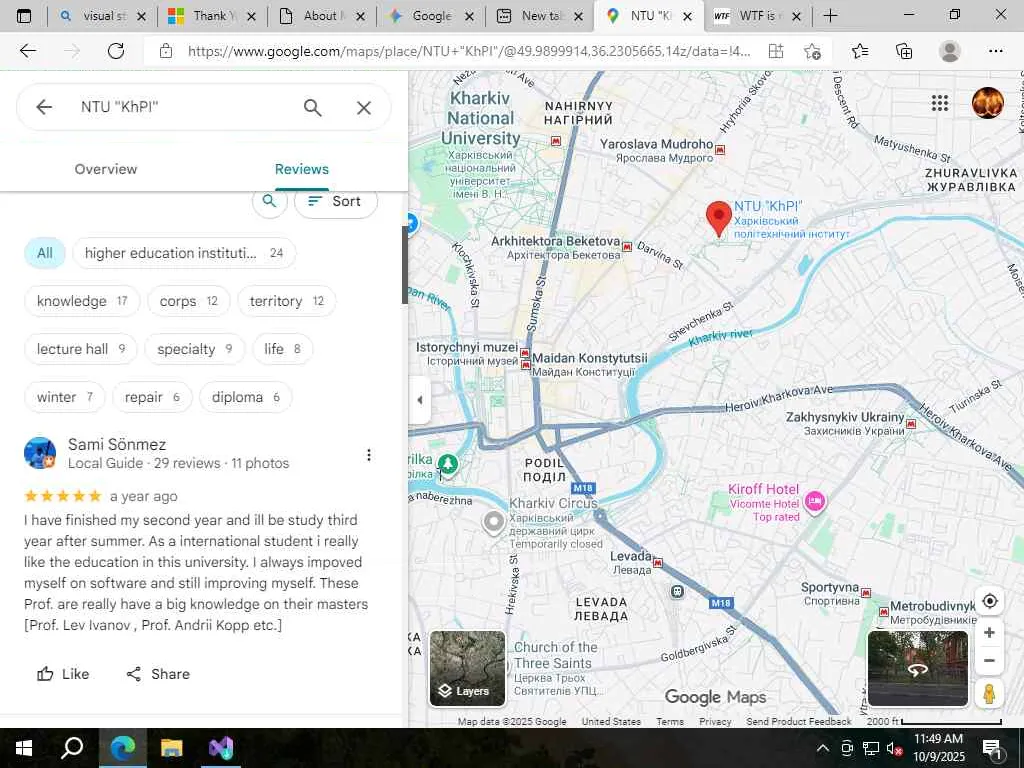
Task: Open Sami Sönmez profile picture
Action: coord(40,453)
